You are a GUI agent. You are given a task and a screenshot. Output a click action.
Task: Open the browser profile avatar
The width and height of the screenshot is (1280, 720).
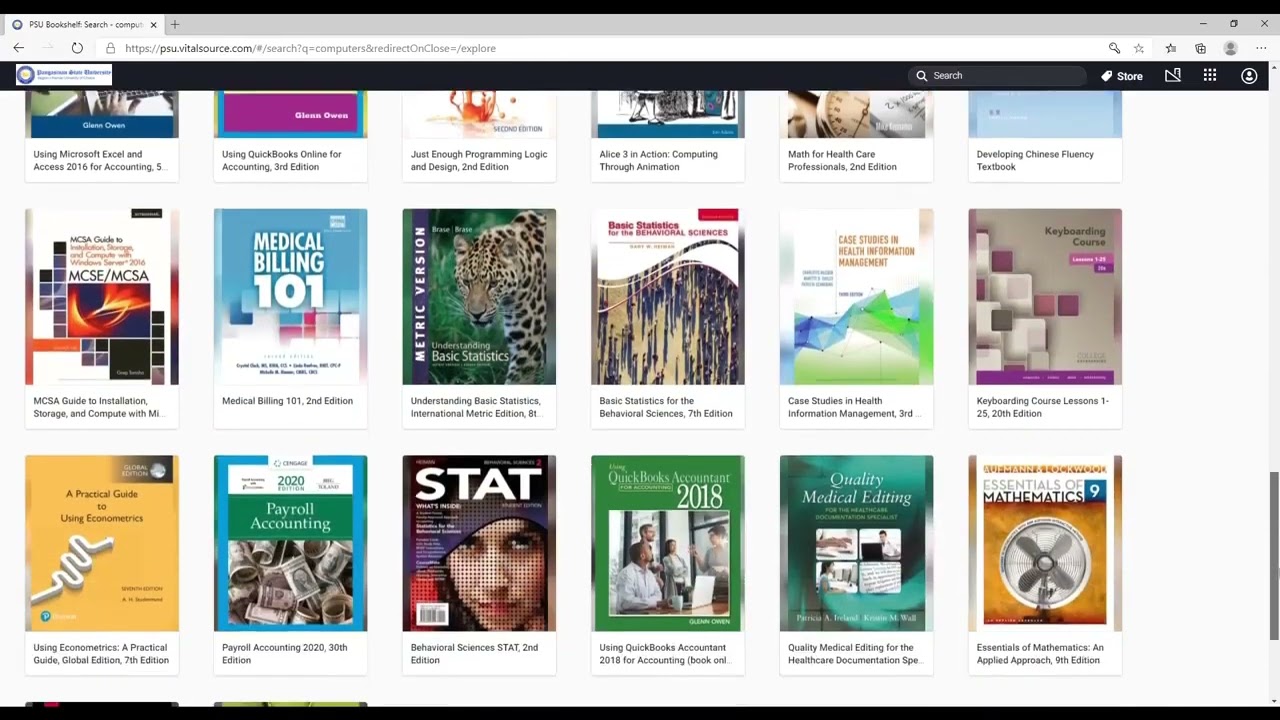click(x=1231, y=48)
